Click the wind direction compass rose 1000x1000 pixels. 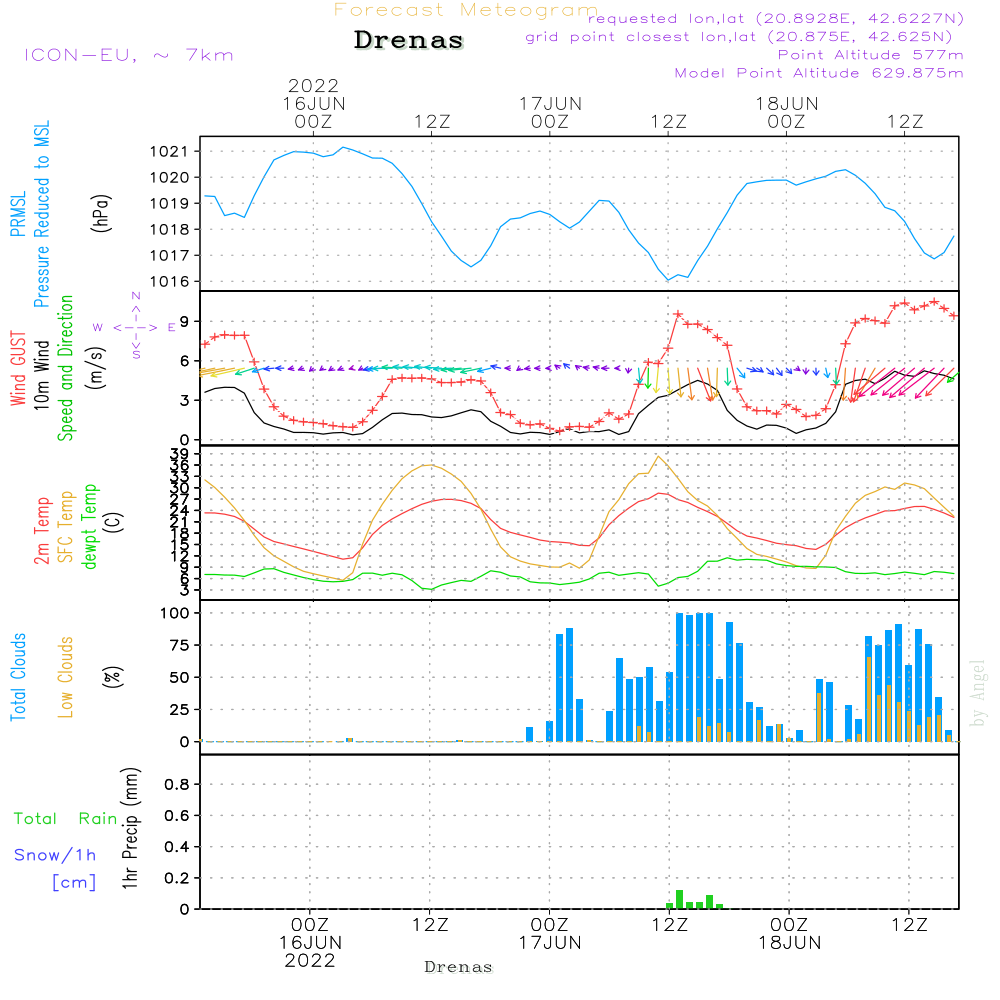[135, 326]
